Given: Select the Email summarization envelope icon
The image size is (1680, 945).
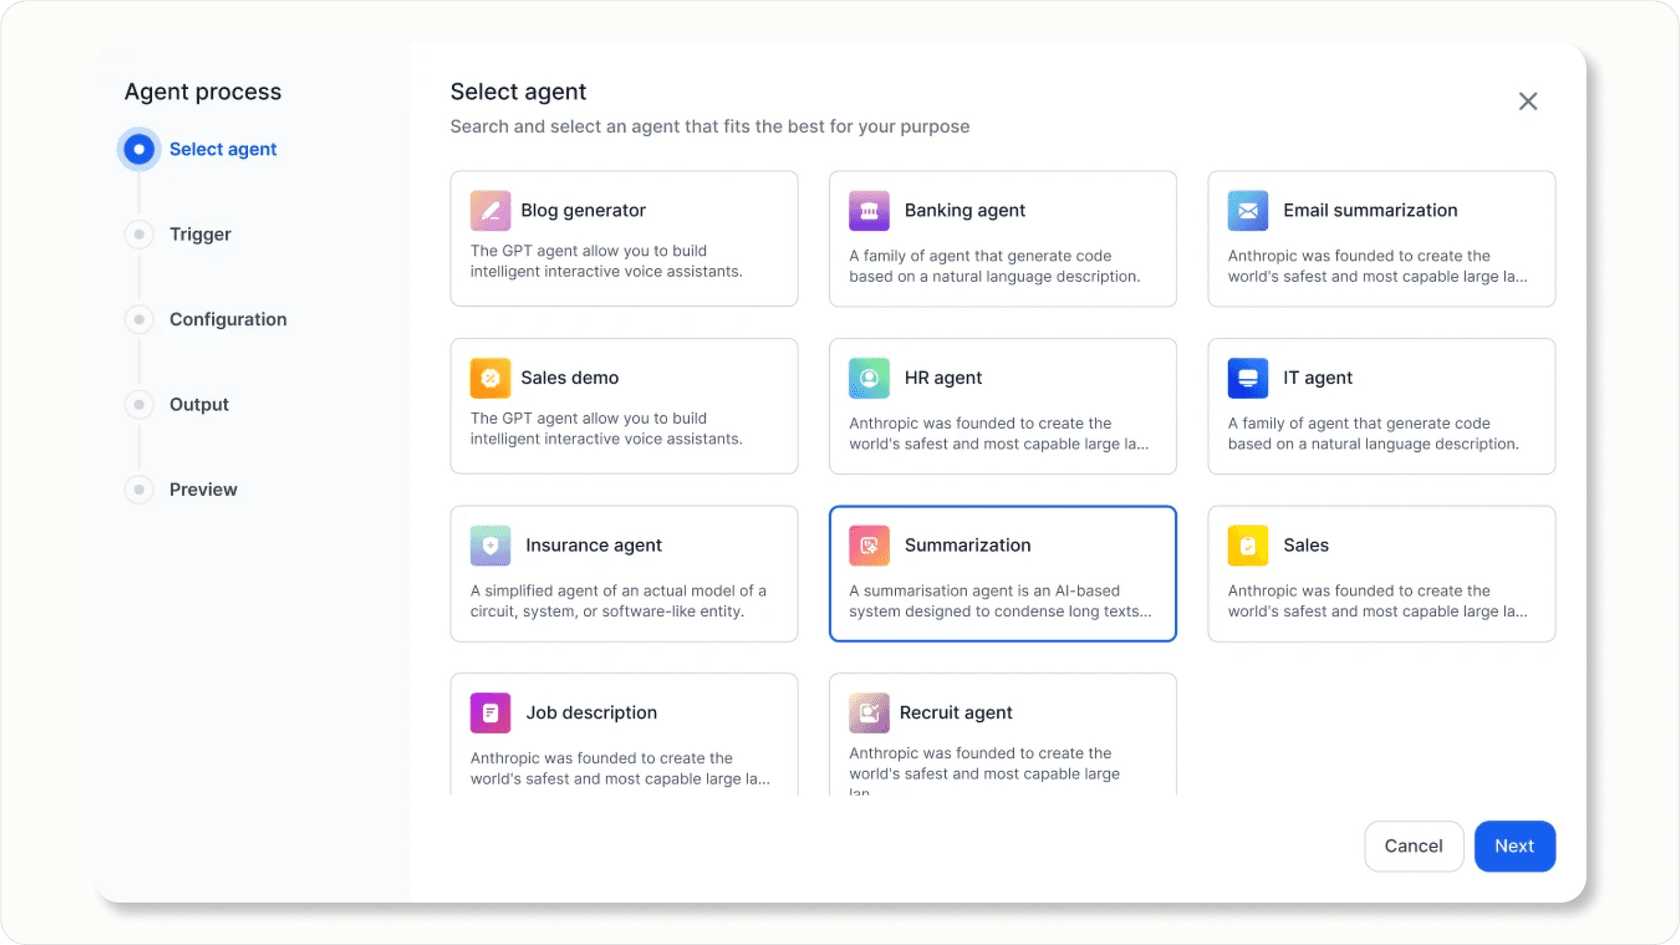Looking at the screenshot, I should click(1247, 211).
